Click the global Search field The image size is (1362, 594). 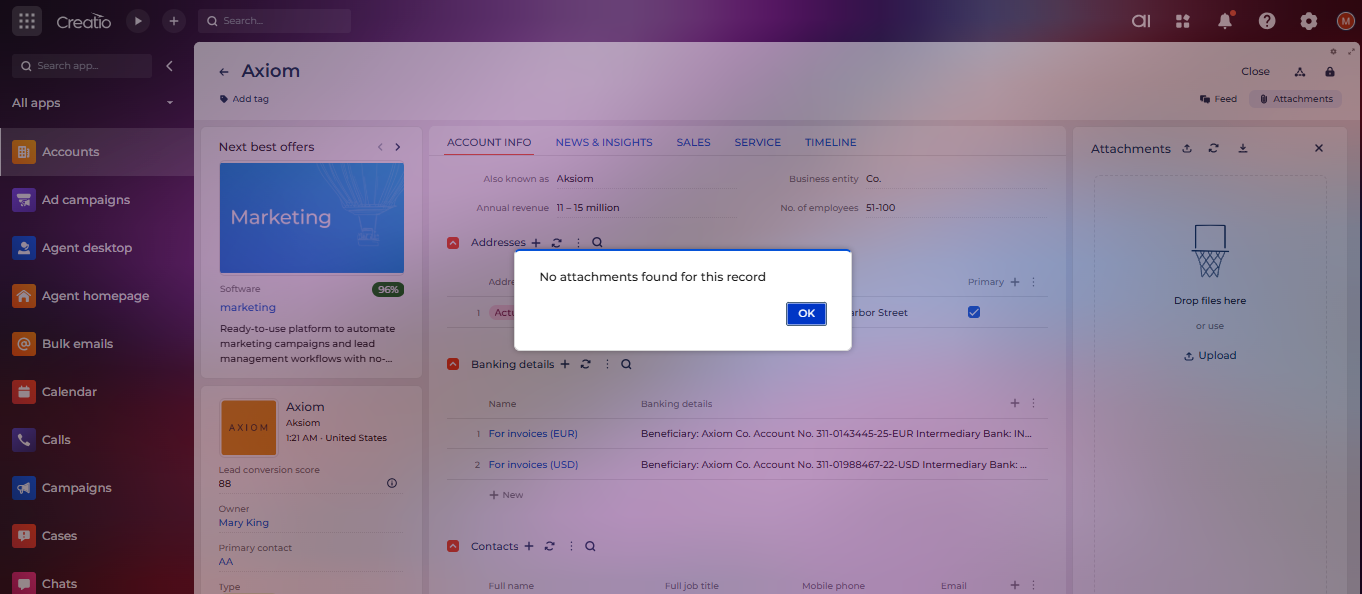point(275,21)
